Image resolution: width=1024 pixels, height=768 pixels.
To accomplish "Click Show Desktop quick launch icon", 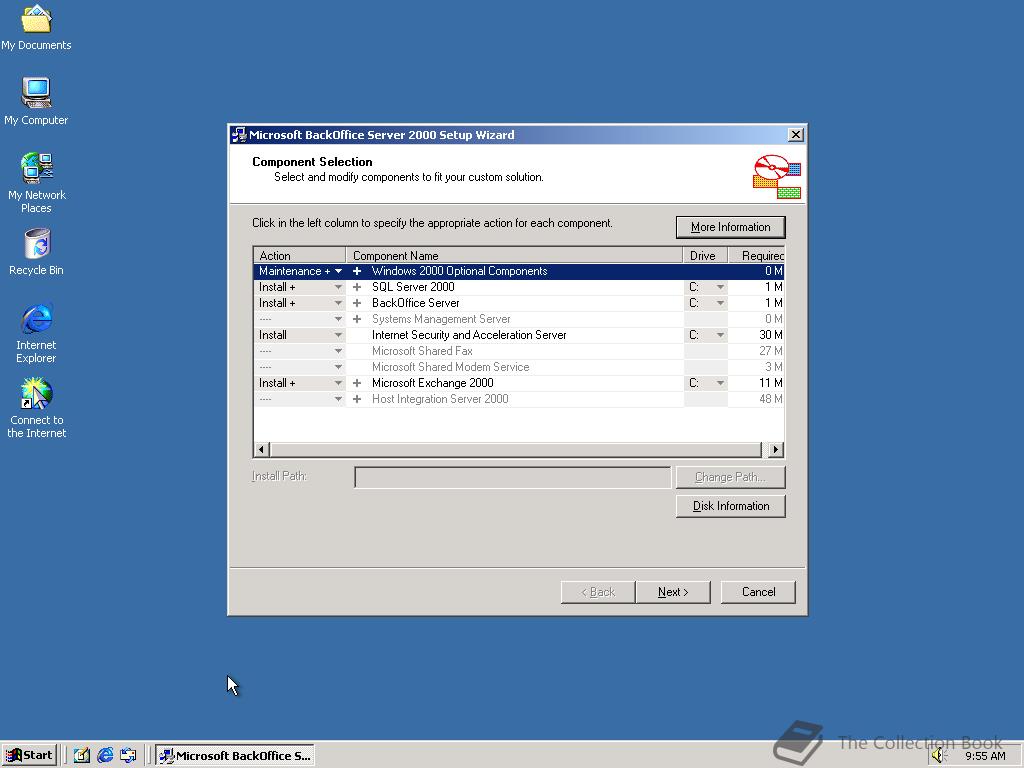I will click(82, 755).
